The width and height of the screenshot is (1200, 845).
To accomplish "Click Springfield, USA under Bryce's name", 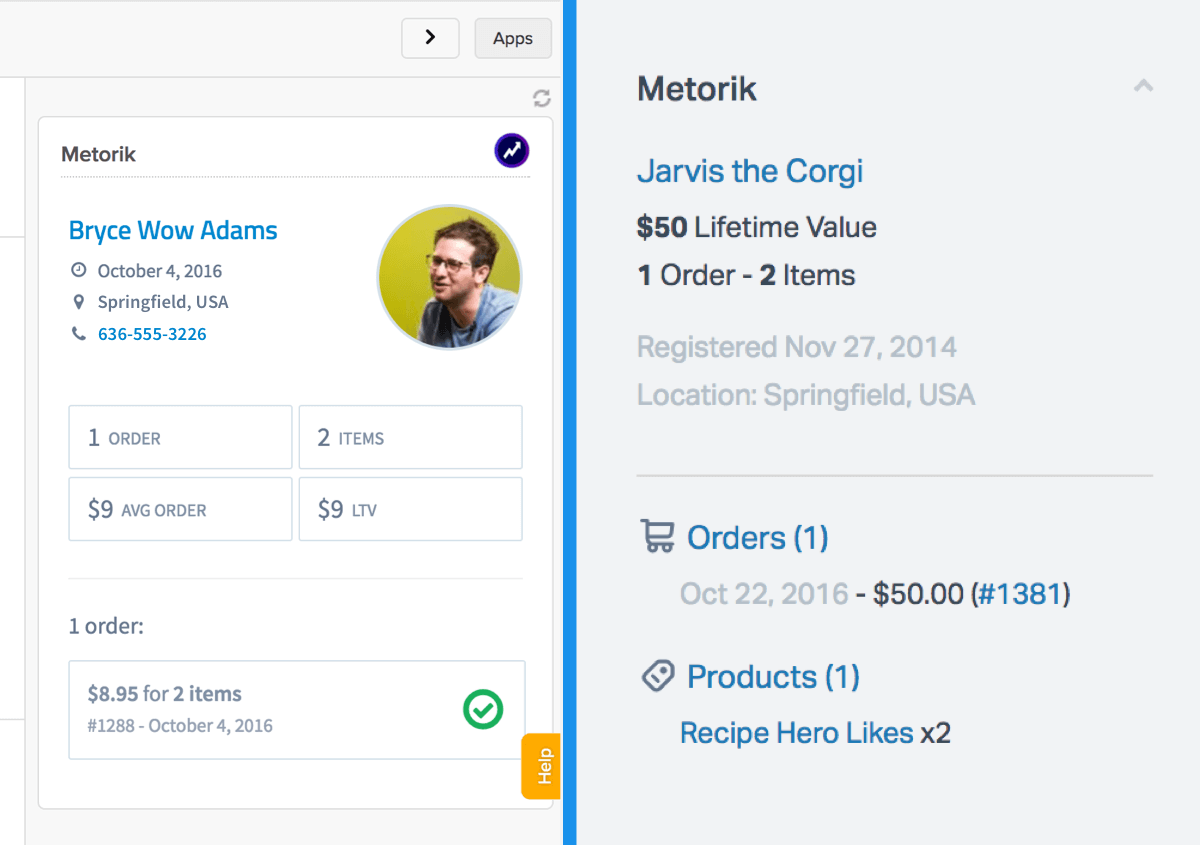I will 163,302.
